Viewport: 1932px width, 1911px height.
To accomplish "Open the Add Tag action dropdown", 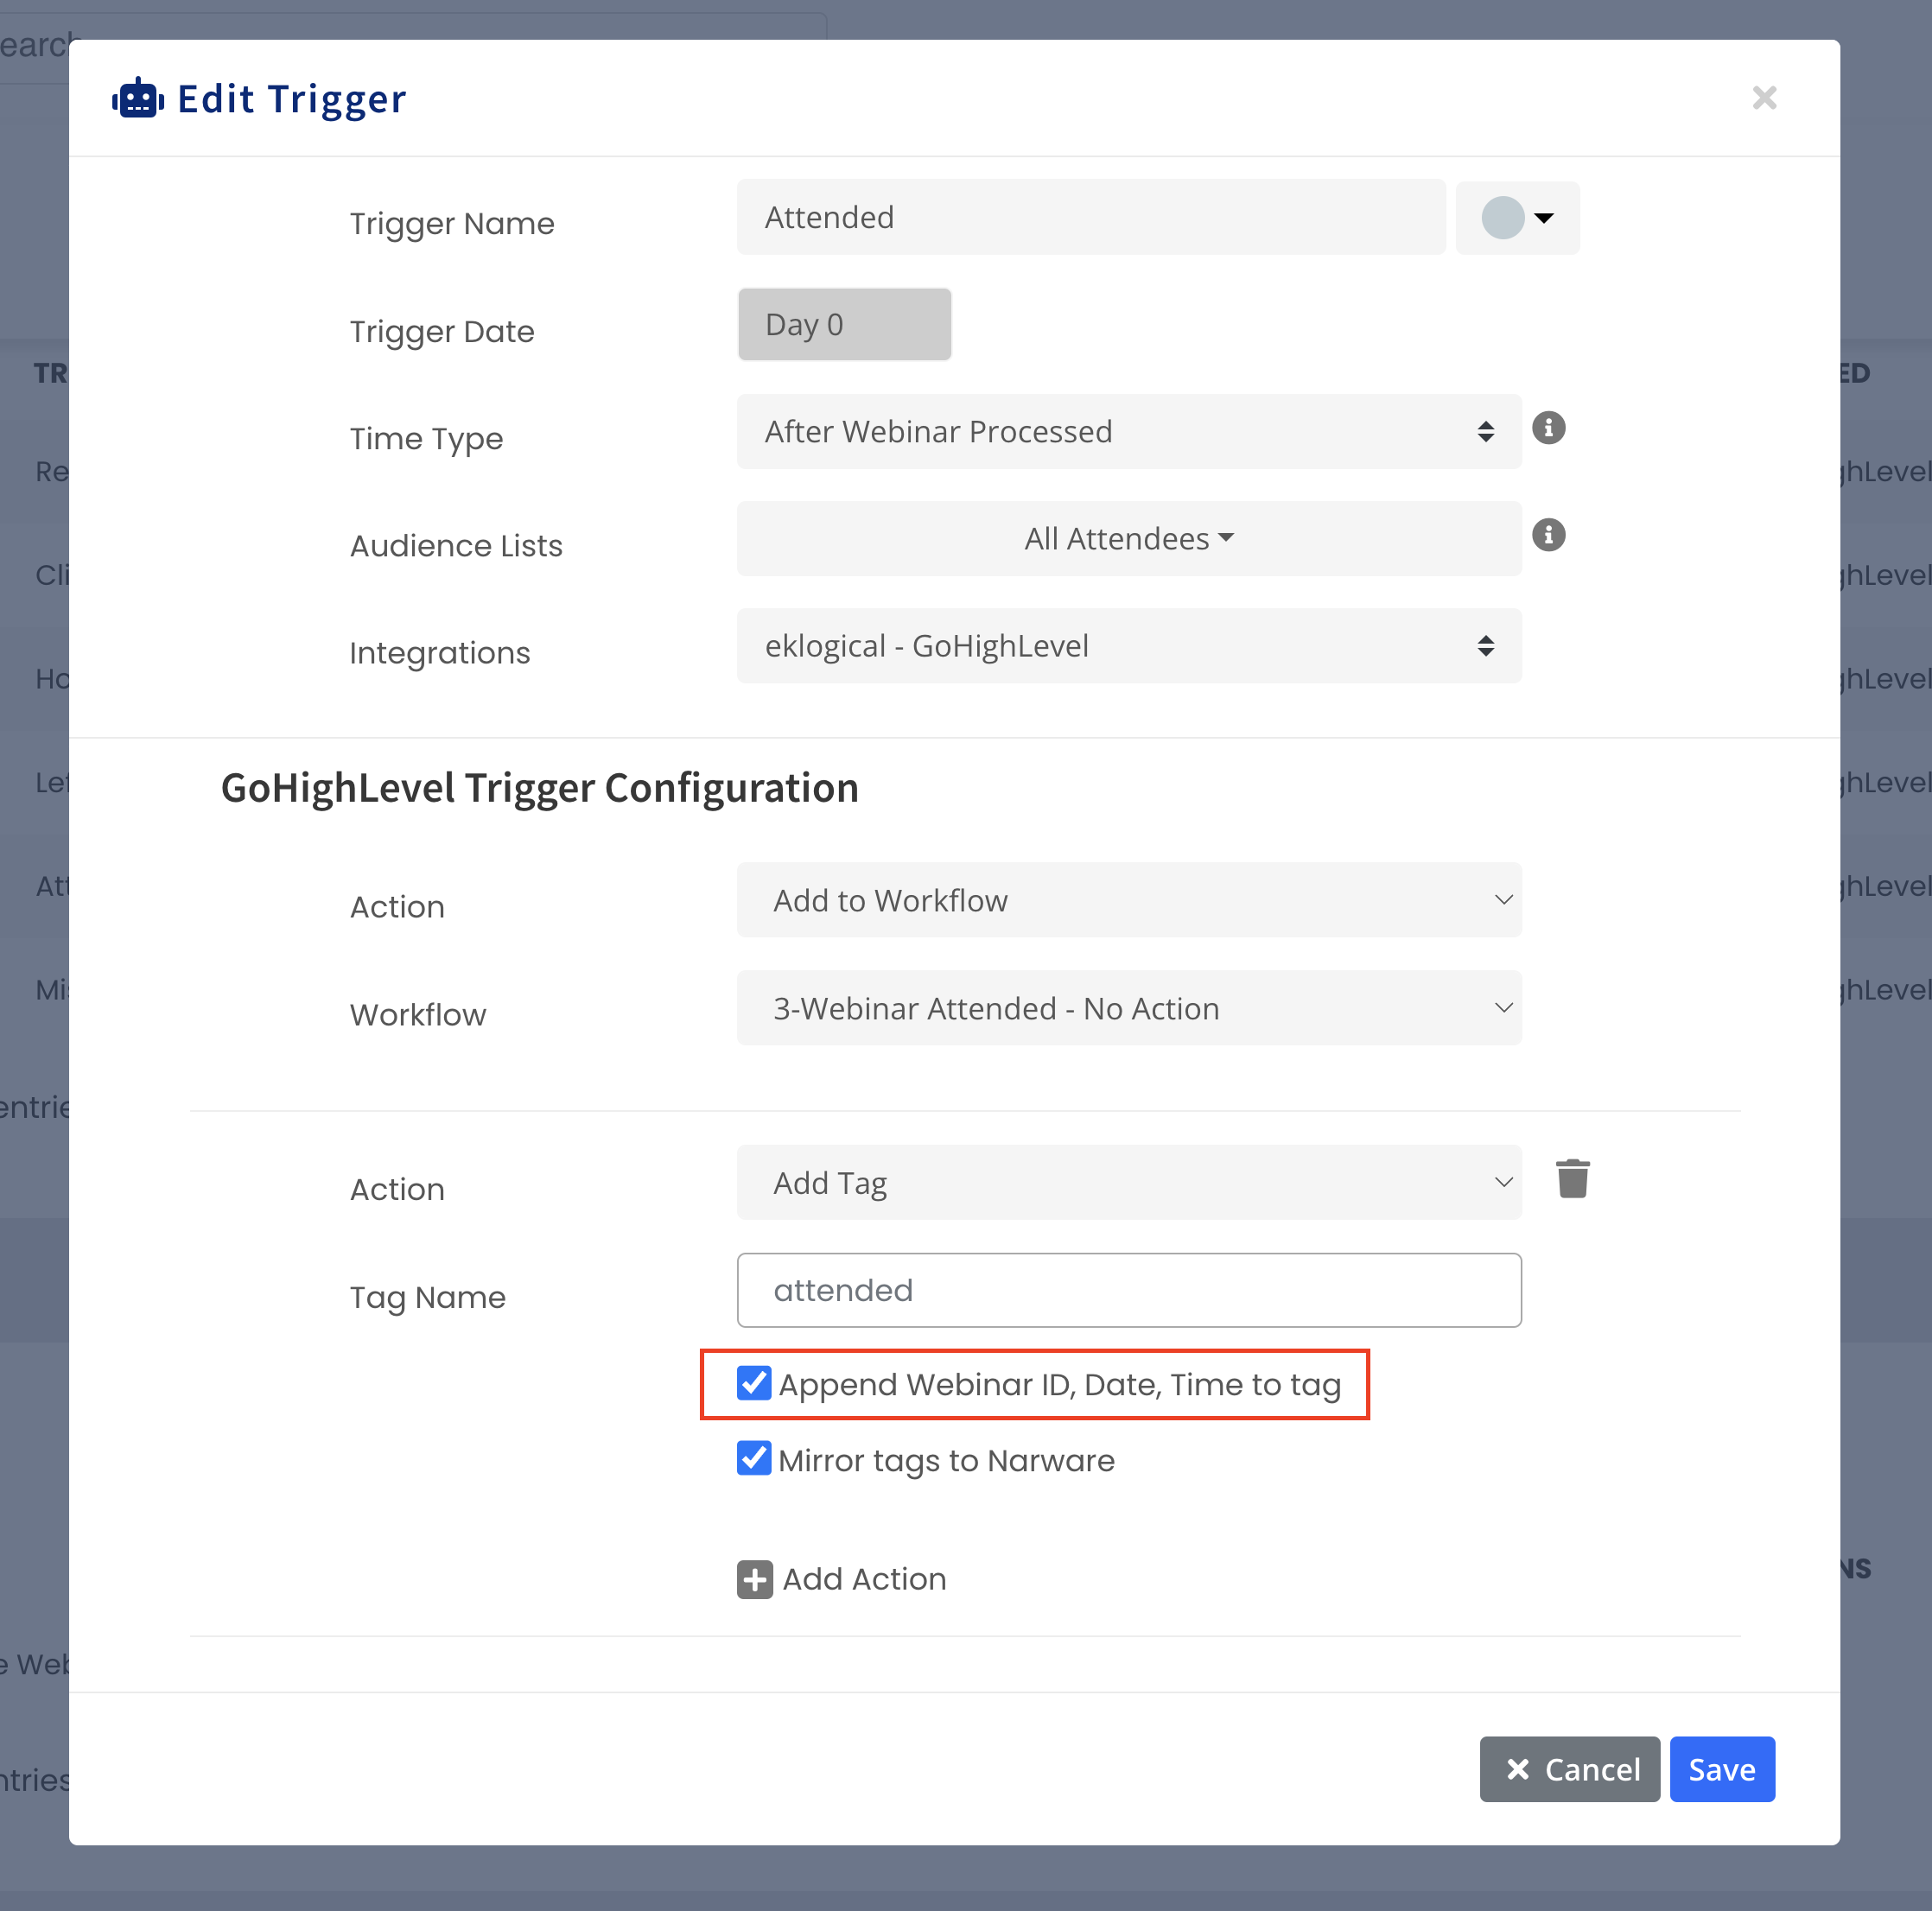I will (x=1129, y=1183).
